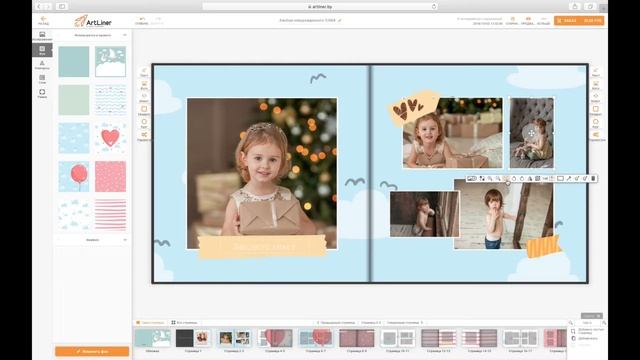Add text to the right page (Текст tool)

pyautogui.click(x=596, y=72)
